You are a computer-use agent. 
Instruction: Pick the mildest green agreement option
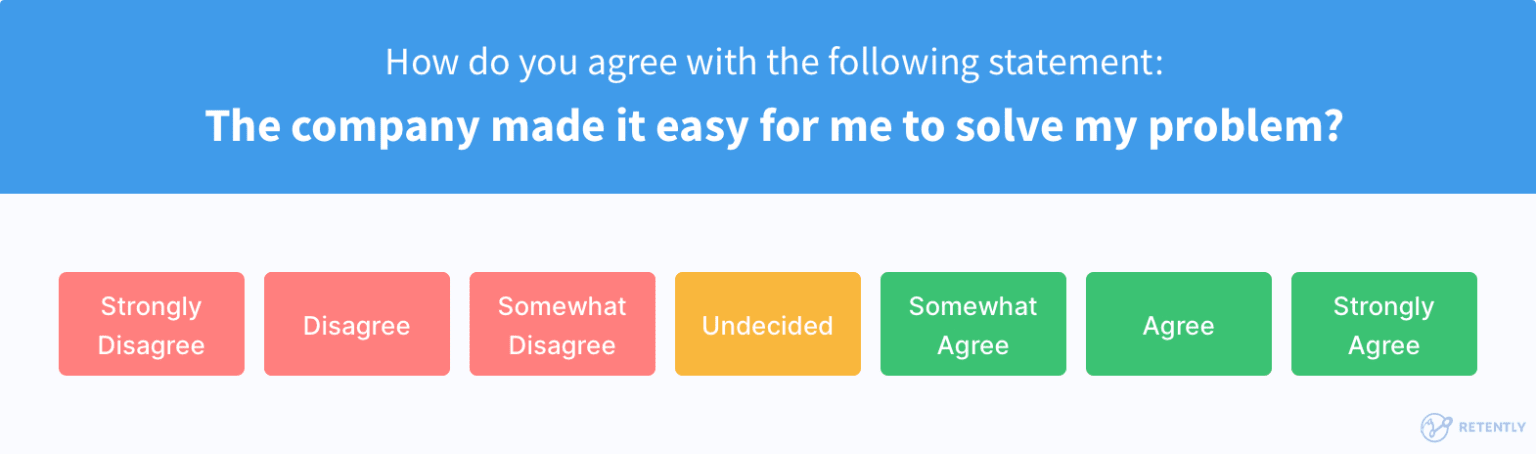[973, 324]
